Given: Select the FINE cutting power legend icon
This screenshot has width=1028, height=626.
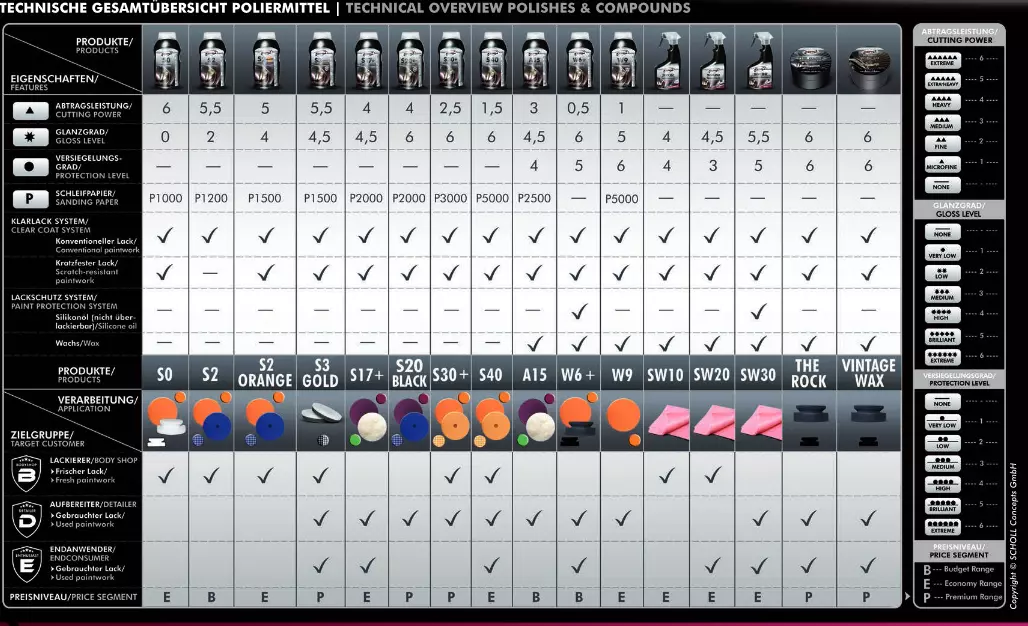Looking at the screenshot, I should 943,144.
